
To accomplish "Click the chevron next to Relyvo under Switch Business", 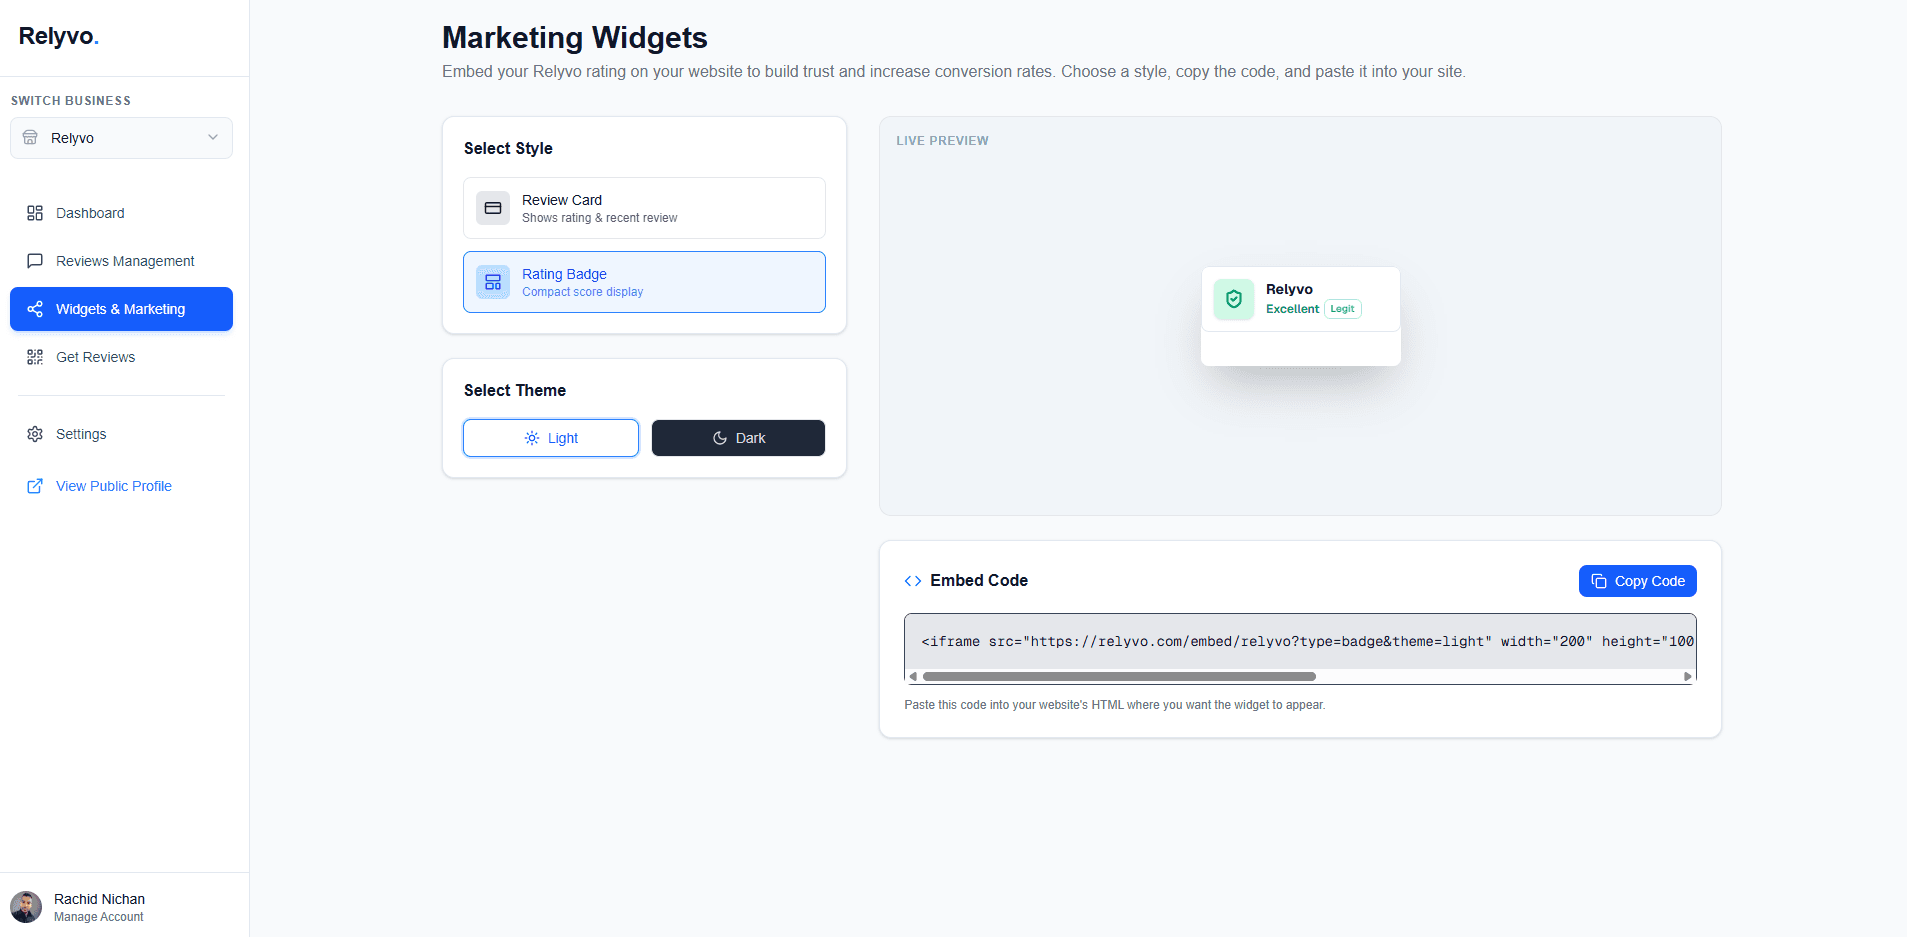I will click(211, 137).
